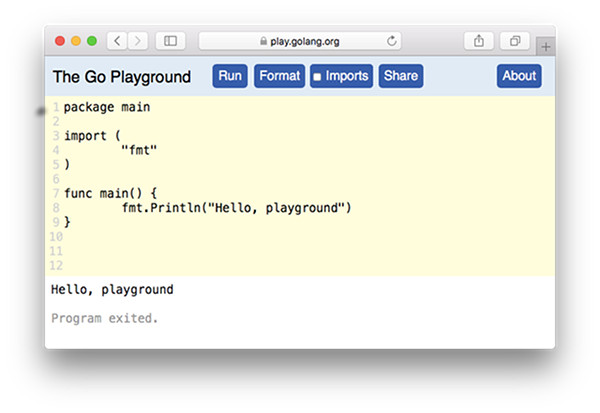The height and width of the screenshot is (413, 600).
Task: Open the Safari share sheet icon
Action: point(478,41)
